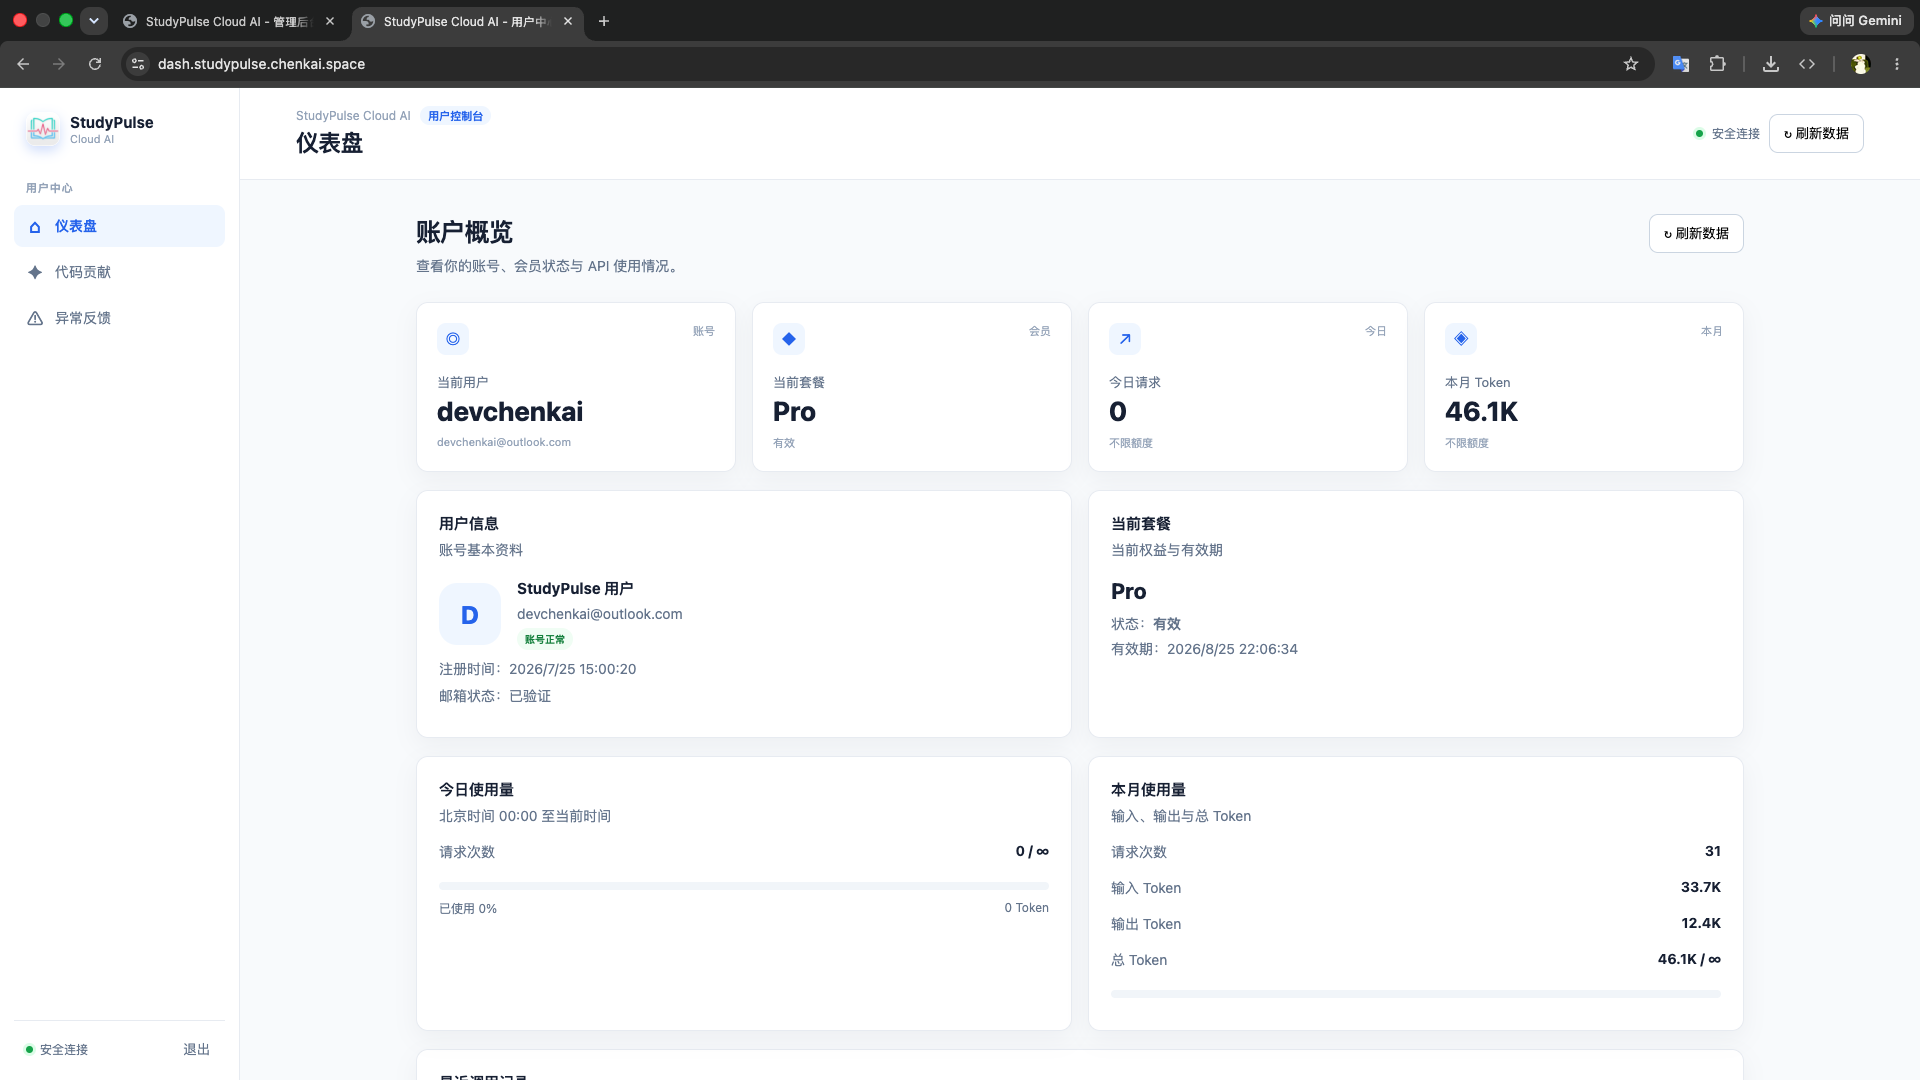The height and width of the screenshot is (1080, 1920).
Task: Click the 2026/7/25 15:00:20 registration time
Action: (x=572, y=669)
